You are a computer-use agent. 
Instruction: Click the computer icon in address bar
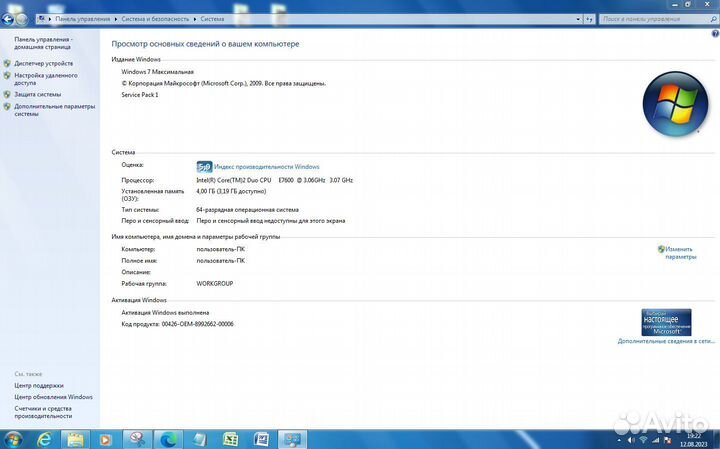click(42, 19)
